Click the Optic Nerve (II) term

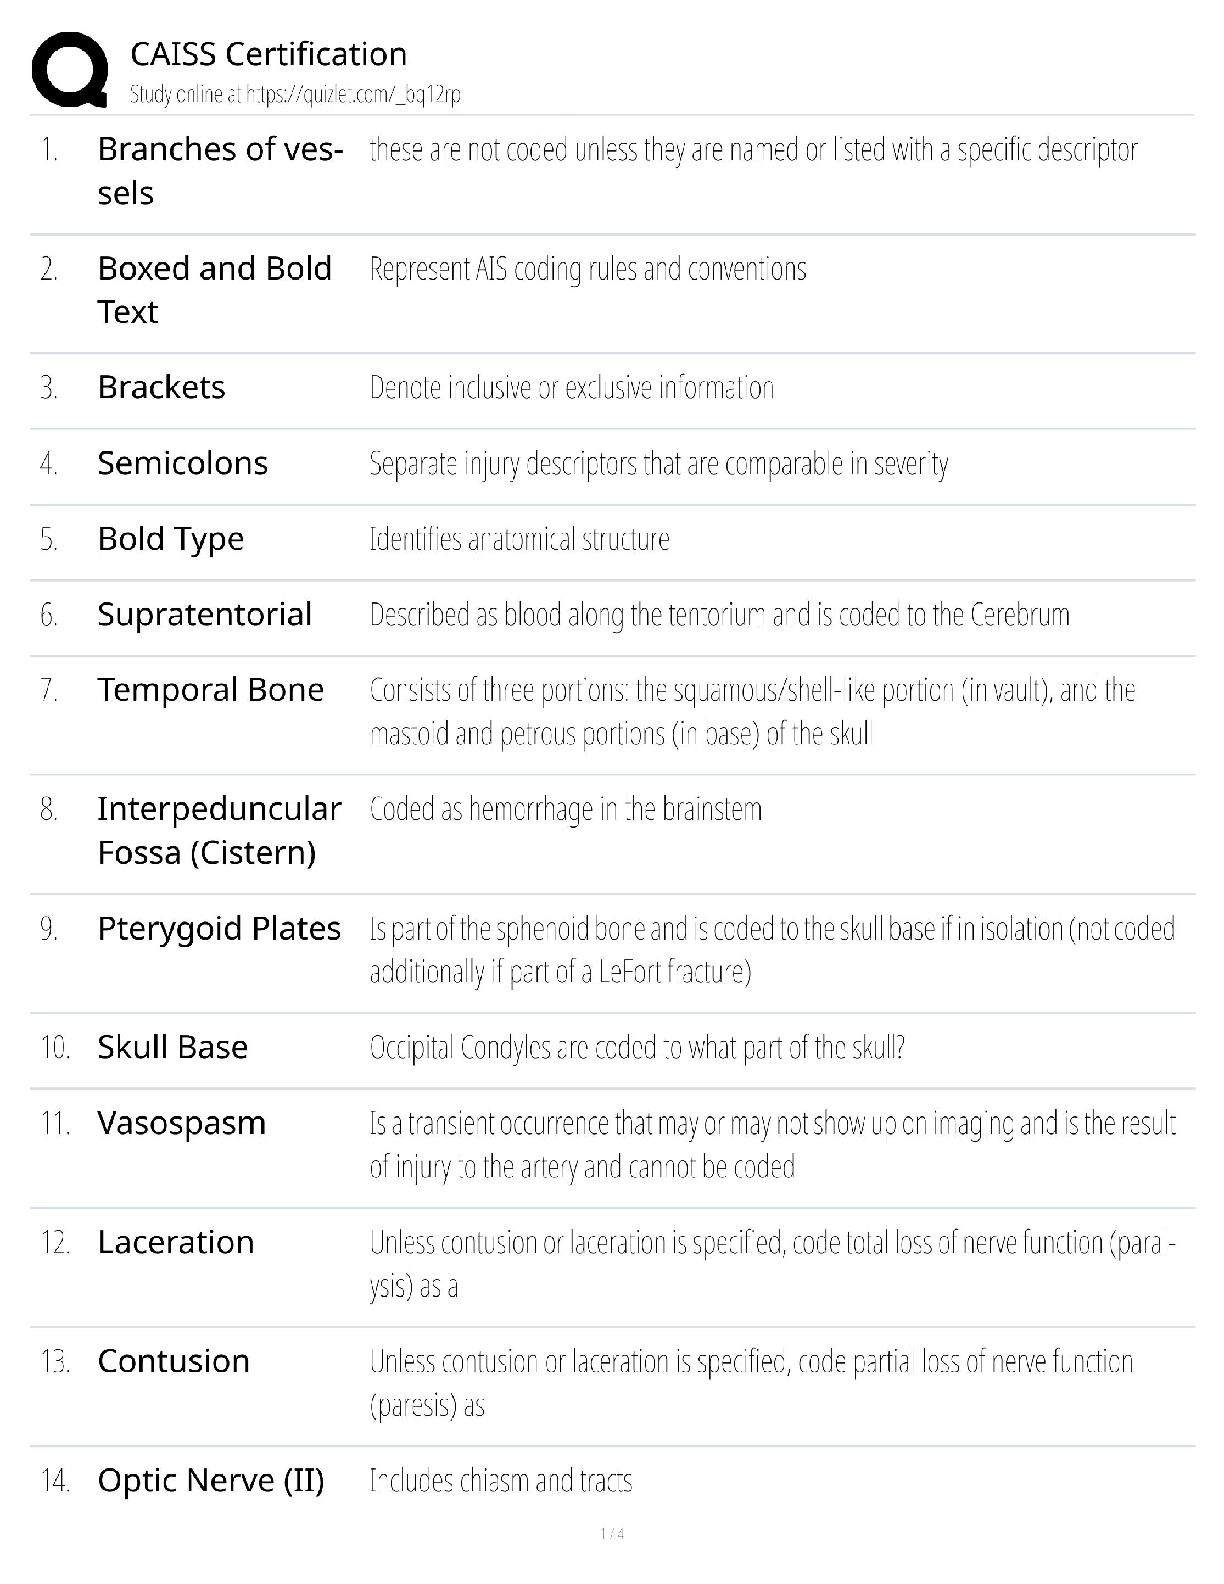(210, 1480)
